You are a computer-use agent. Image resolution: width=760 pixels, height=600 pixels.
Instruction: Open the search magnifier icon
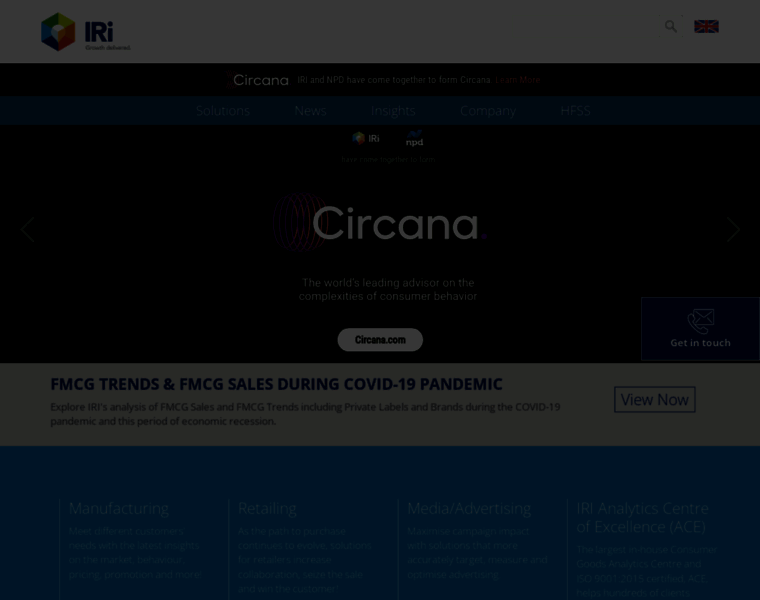(670, 26)
